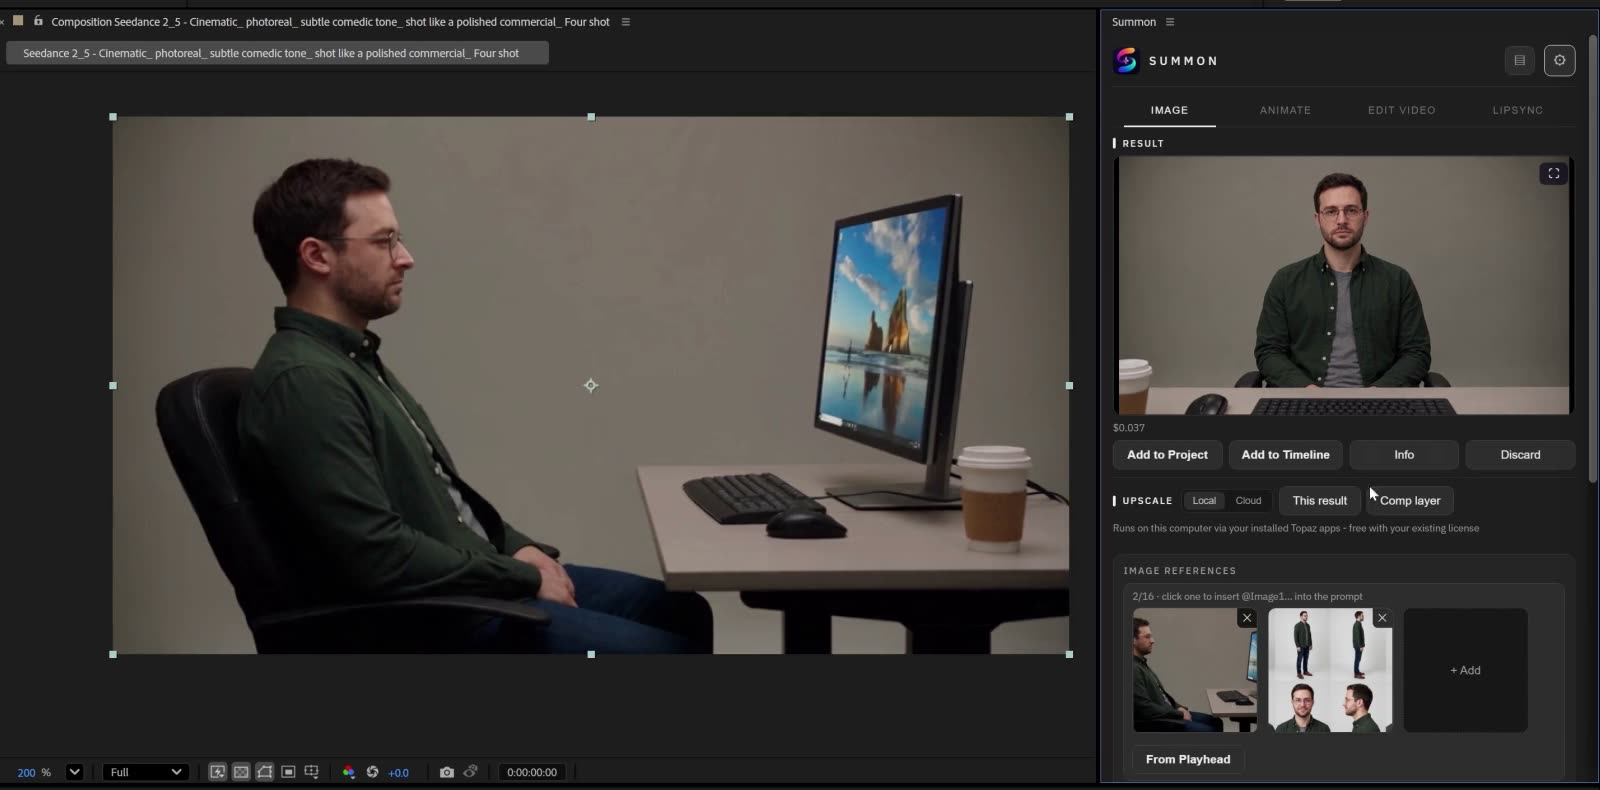Select the Seedance 2_5 composition tab

[x=277, y=53]
